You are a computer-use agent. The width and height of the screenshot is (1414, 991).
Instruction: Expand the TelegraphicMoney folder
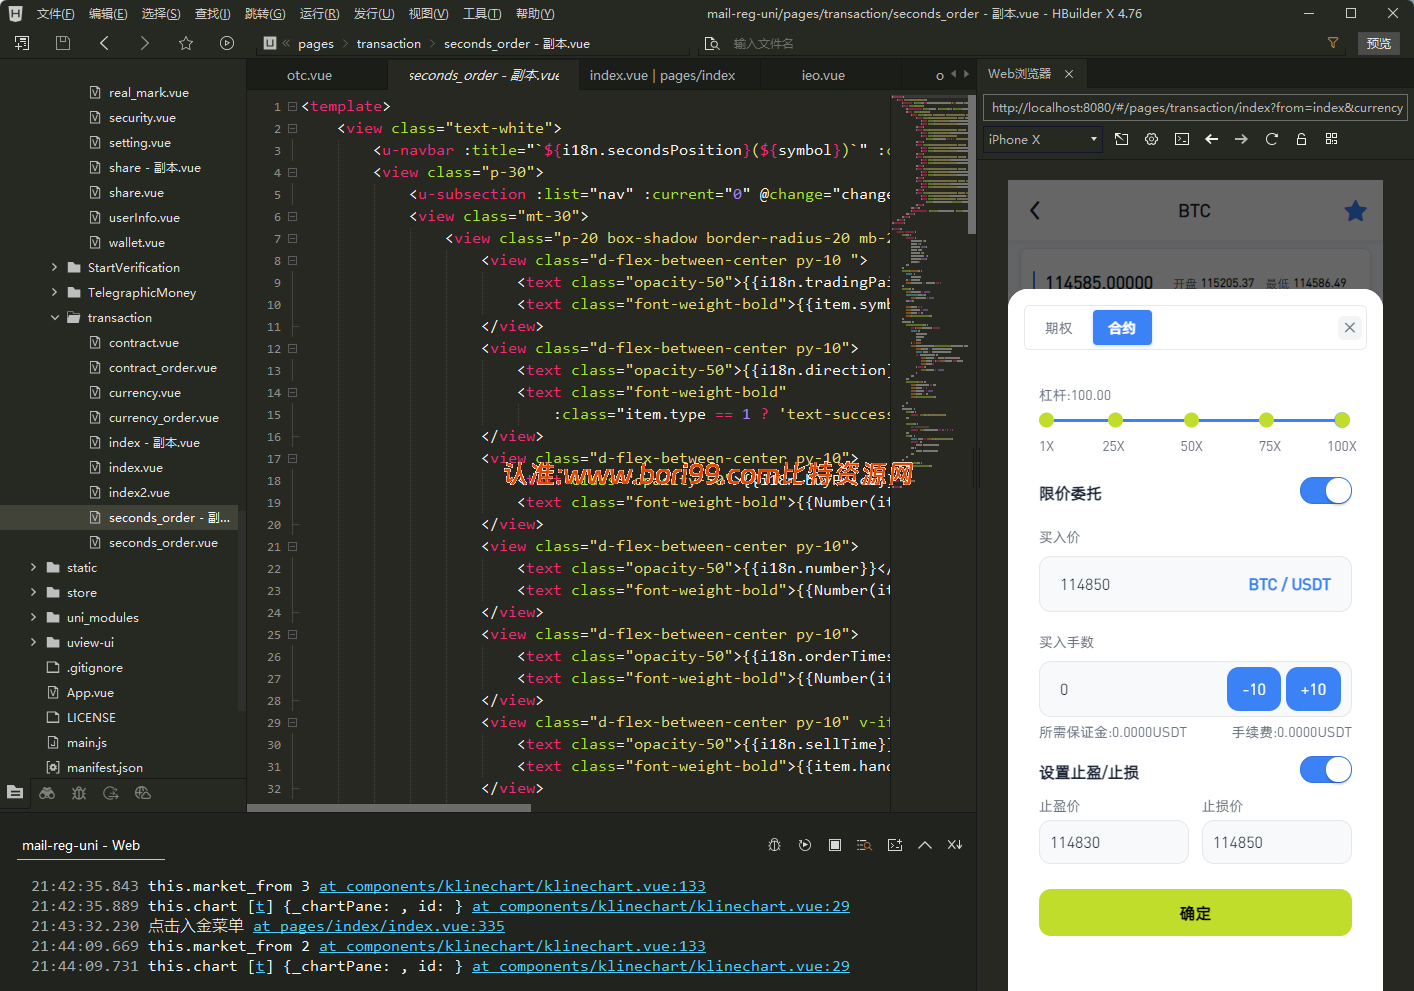tap(54, 292)
